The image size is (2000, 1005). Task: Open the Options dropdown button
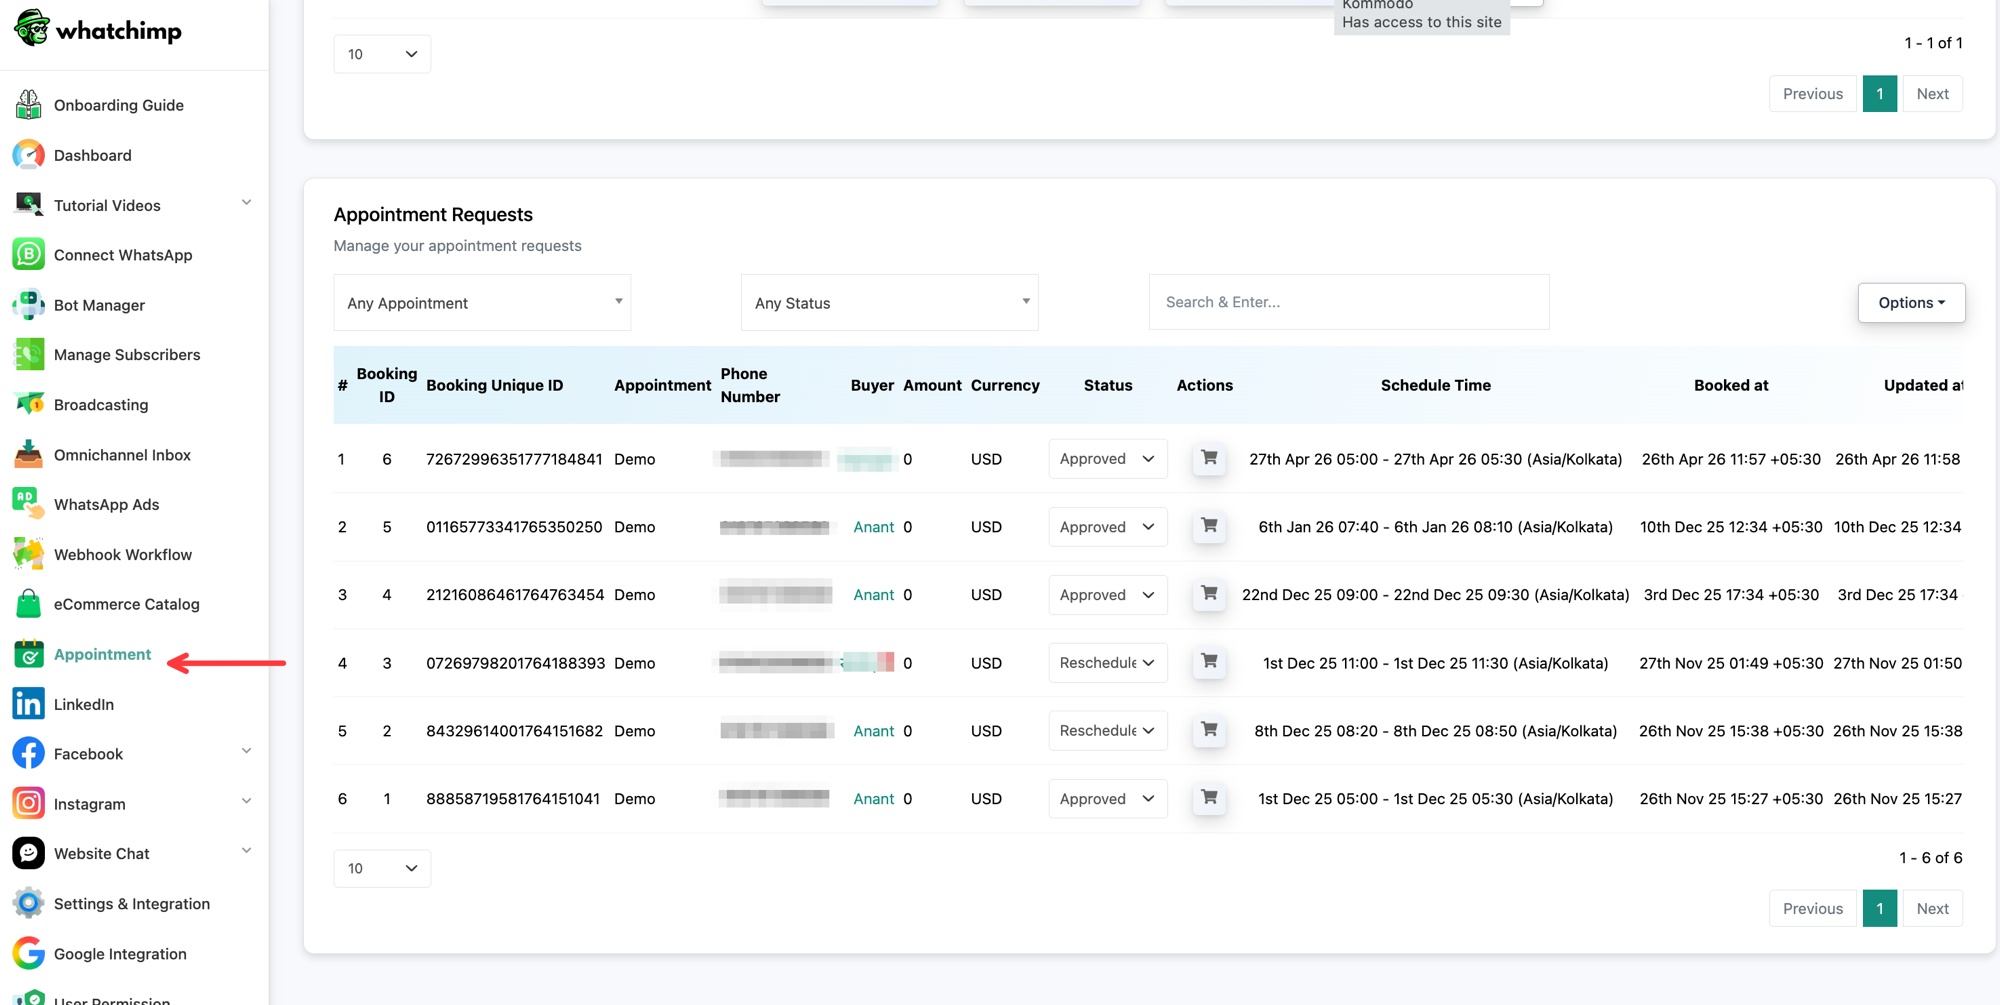[1911, 303]
